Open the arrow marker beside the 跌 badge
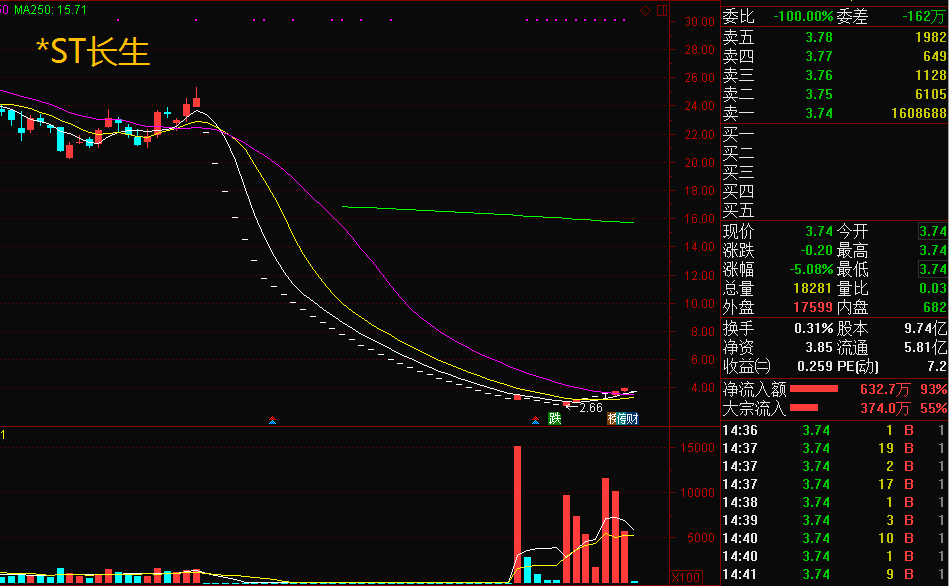The height and width of the screenshot is (586, 950). 536,419
